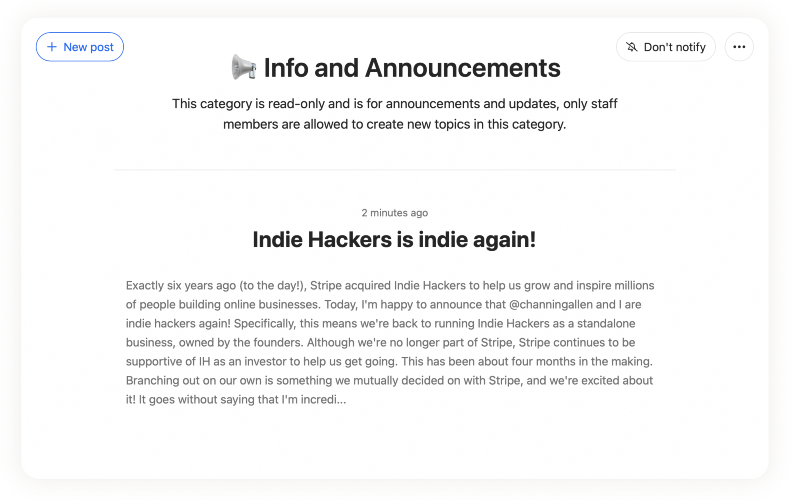Click the megaphone emoji icon

(x=243, y=68)
